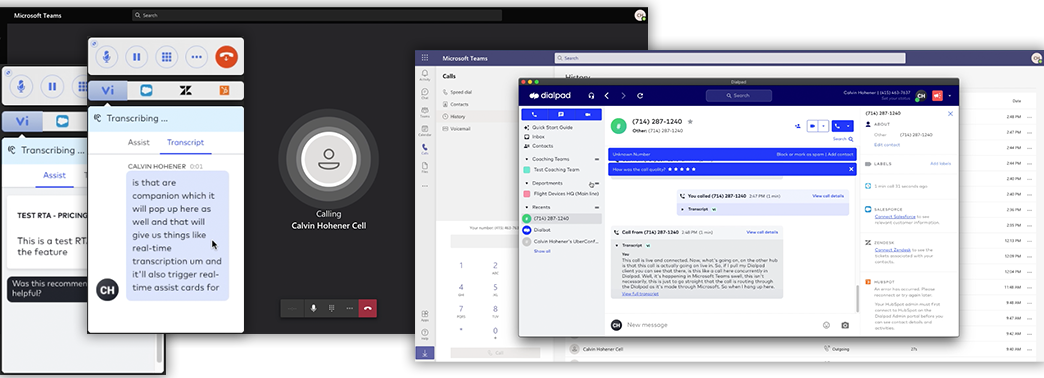The width and height of the screenshot is (1044, 378).
Task: Click dial pad number 4 in Teams
Action: 461,289
